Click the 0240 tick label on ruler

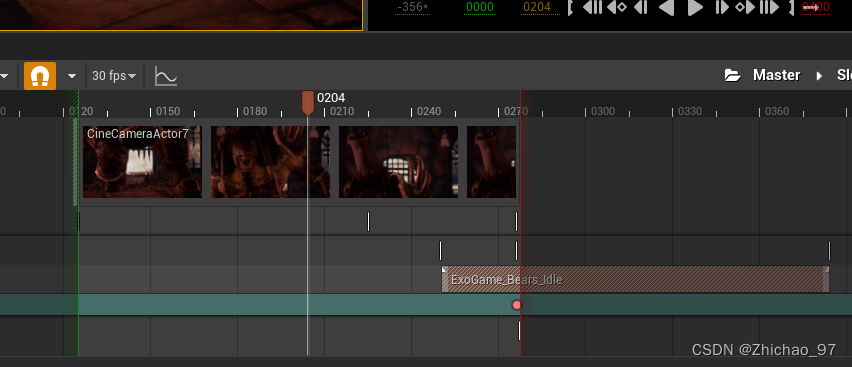[429, 111]
